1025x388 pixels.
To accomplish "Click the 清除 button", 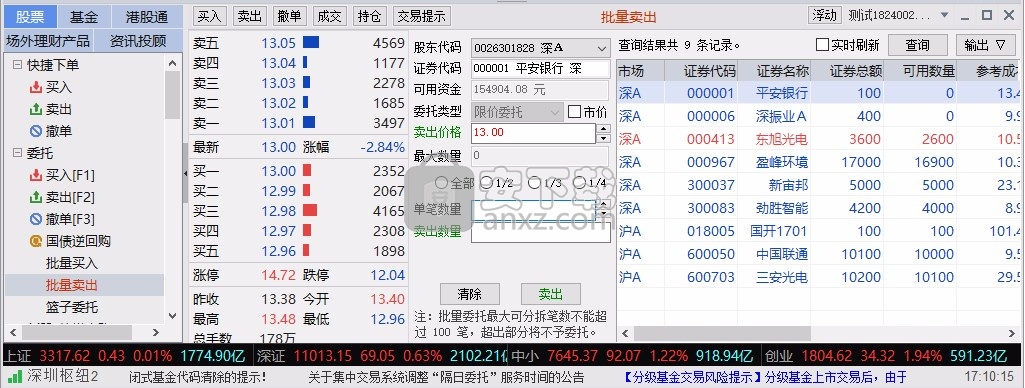I will pyautogui.click(x=469, y=294).
